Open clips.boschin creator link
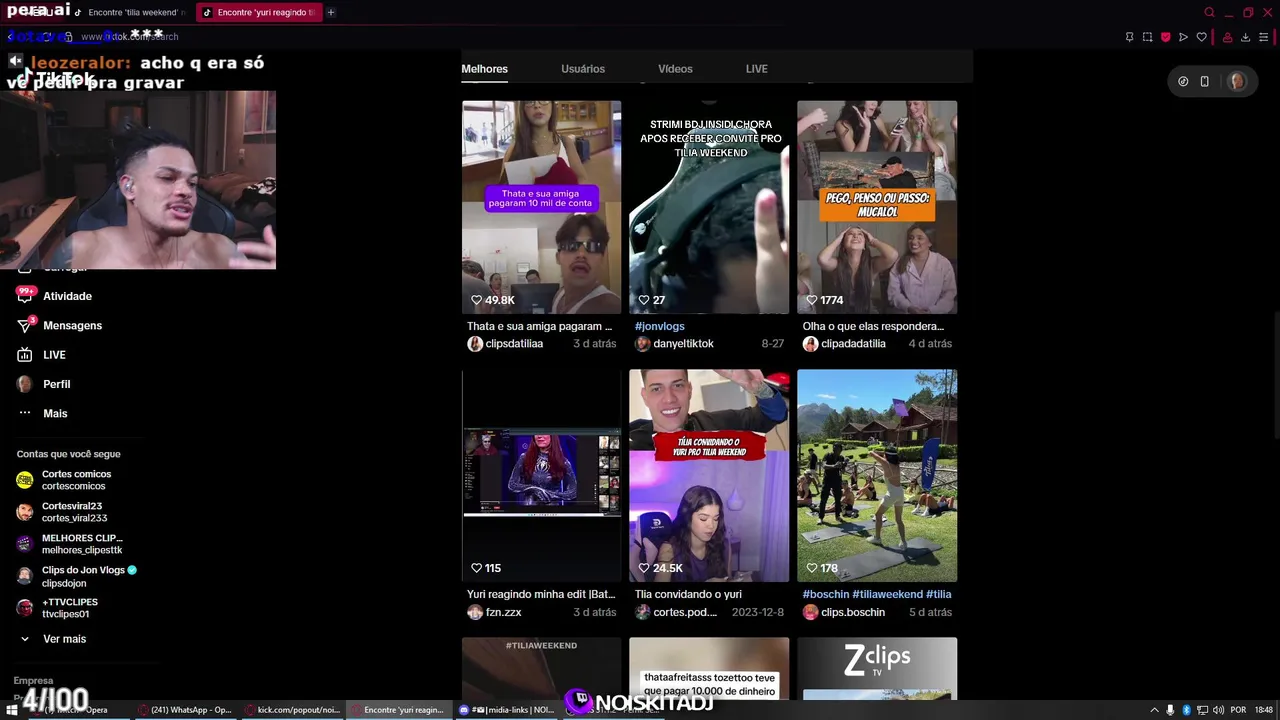The width and height of the screenshot is (1280, 720). [853, 612]
